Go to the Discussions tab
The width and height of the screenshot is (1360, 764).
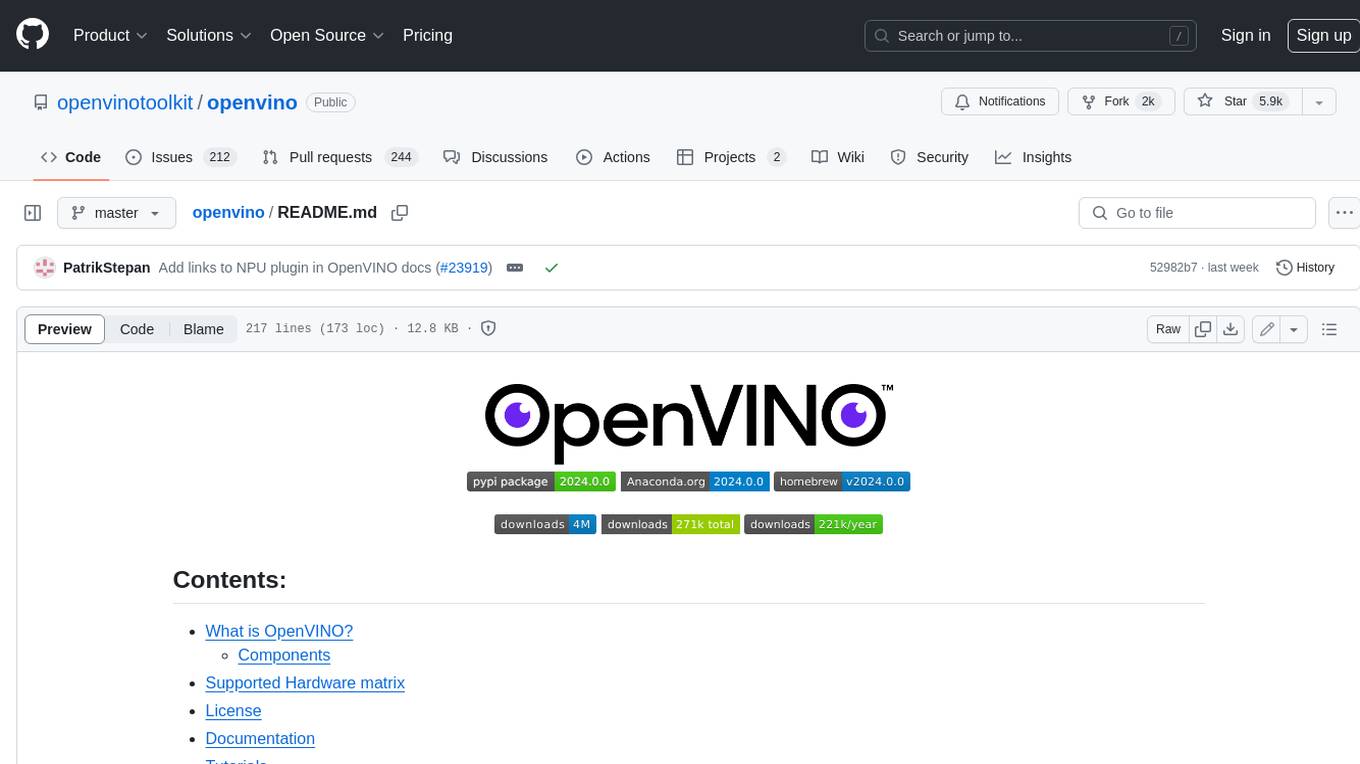496,157
